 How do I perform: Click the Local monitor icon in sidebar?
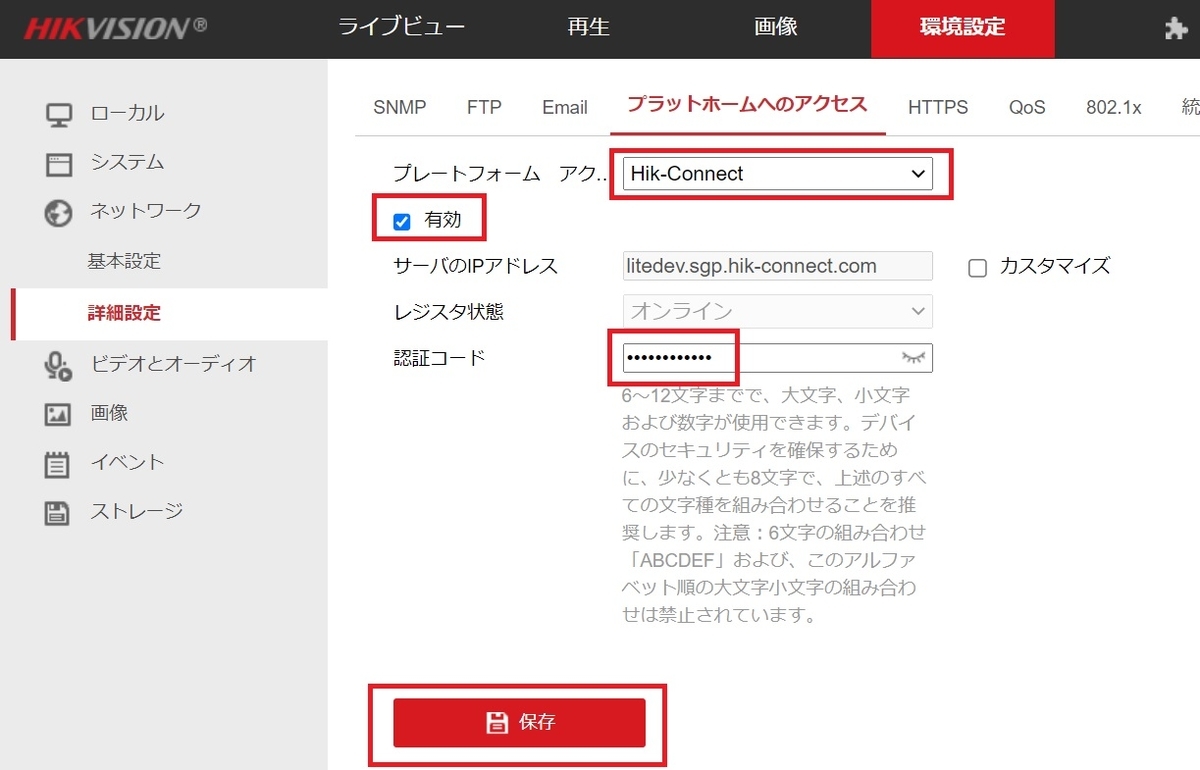(59, 114)
